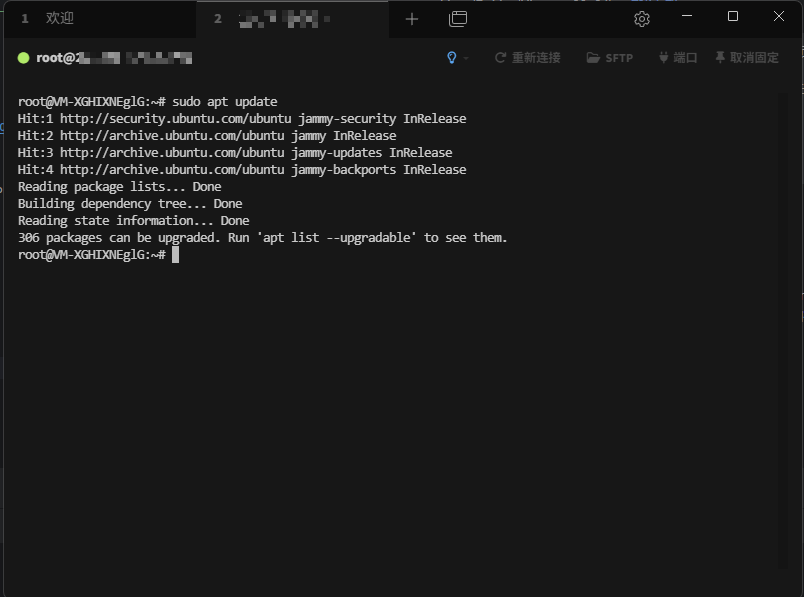Click the blue lightbulb icon
Viewport: 804px width, 597px height.
tap(452, 58)
